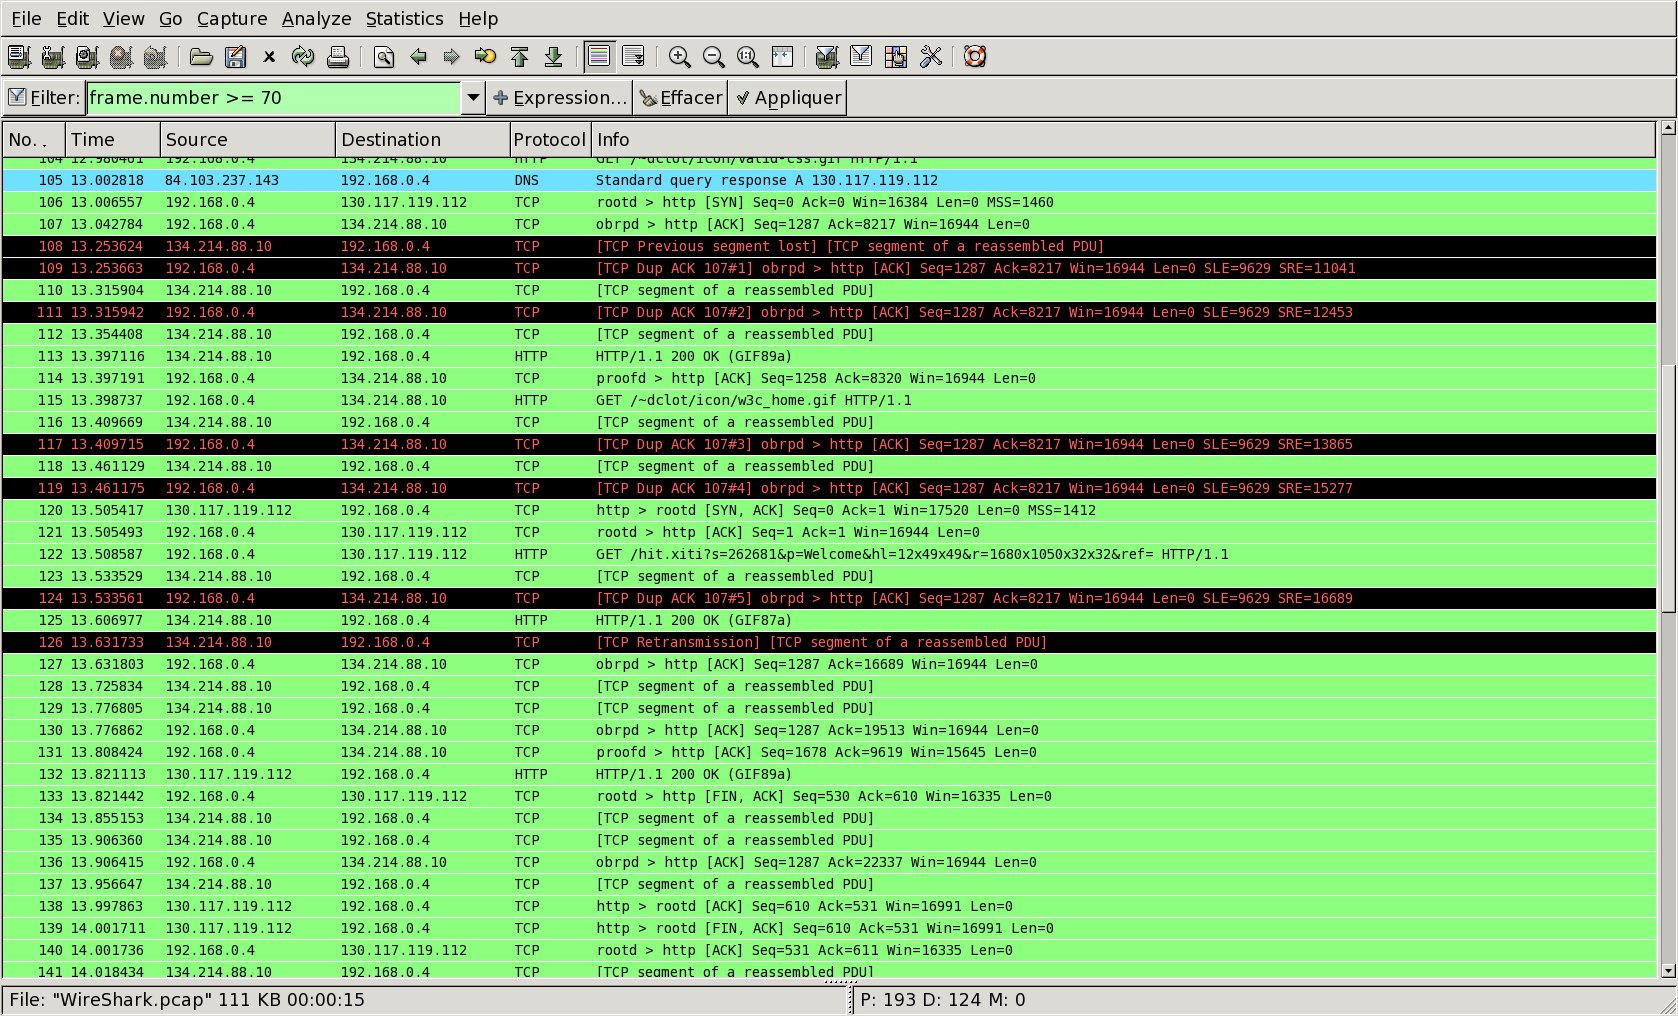Sort by Info column header
Viewport: 1678px width, 1016px height.
click(x=1124, y=140)
